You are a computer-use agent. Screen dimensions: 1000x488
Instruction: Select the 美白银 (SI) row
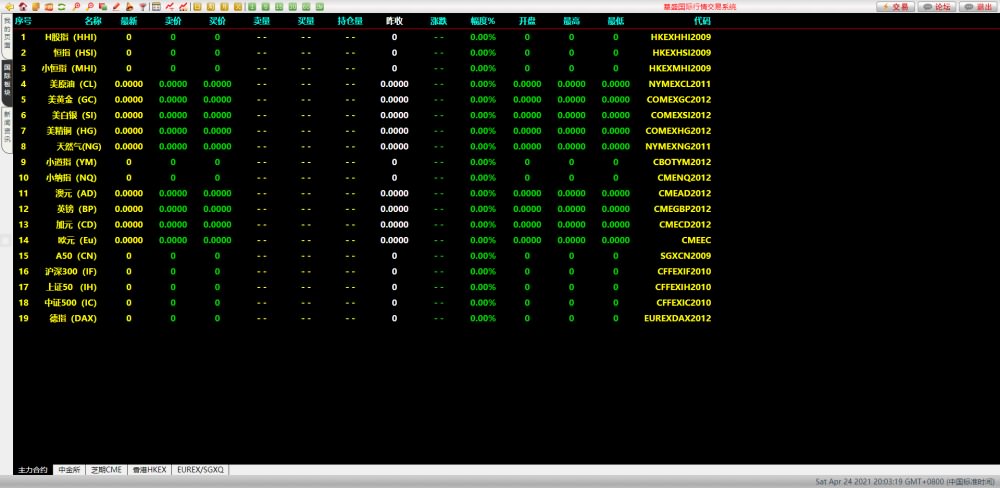(x=364, y=115)
